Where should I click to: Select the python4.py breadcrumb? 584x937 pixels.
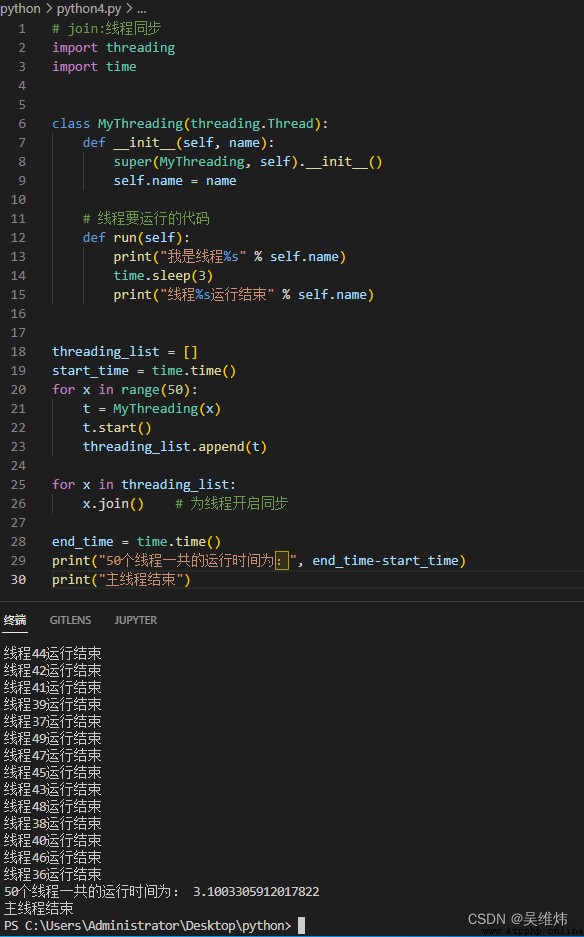[88, 9]
